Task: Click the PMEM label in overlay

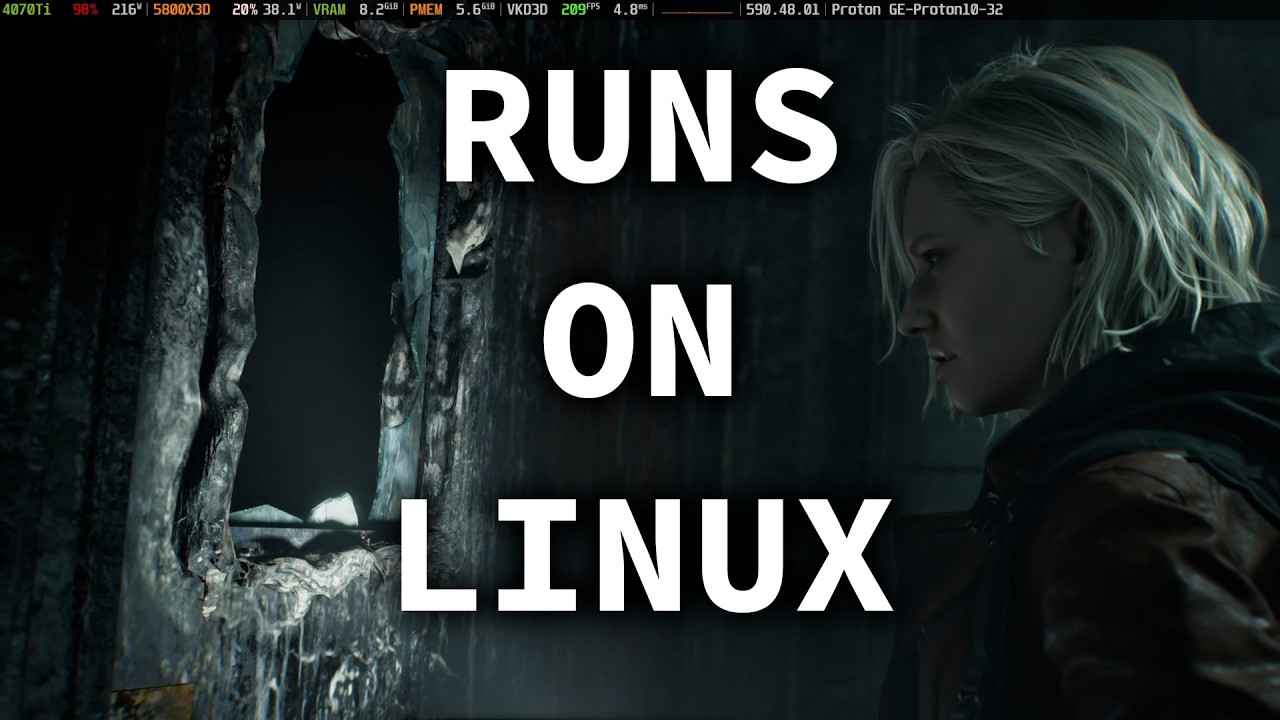Action: (427, 10)
